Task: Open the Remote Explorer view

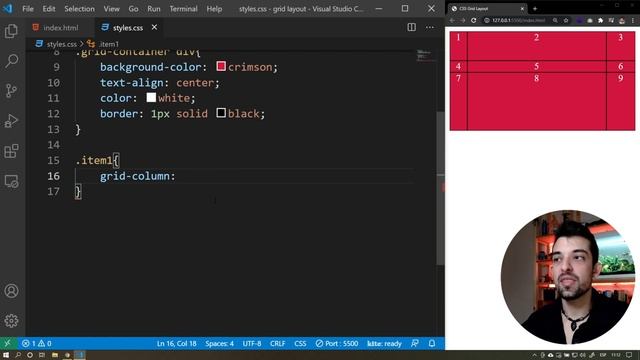Action: (11, 181)
